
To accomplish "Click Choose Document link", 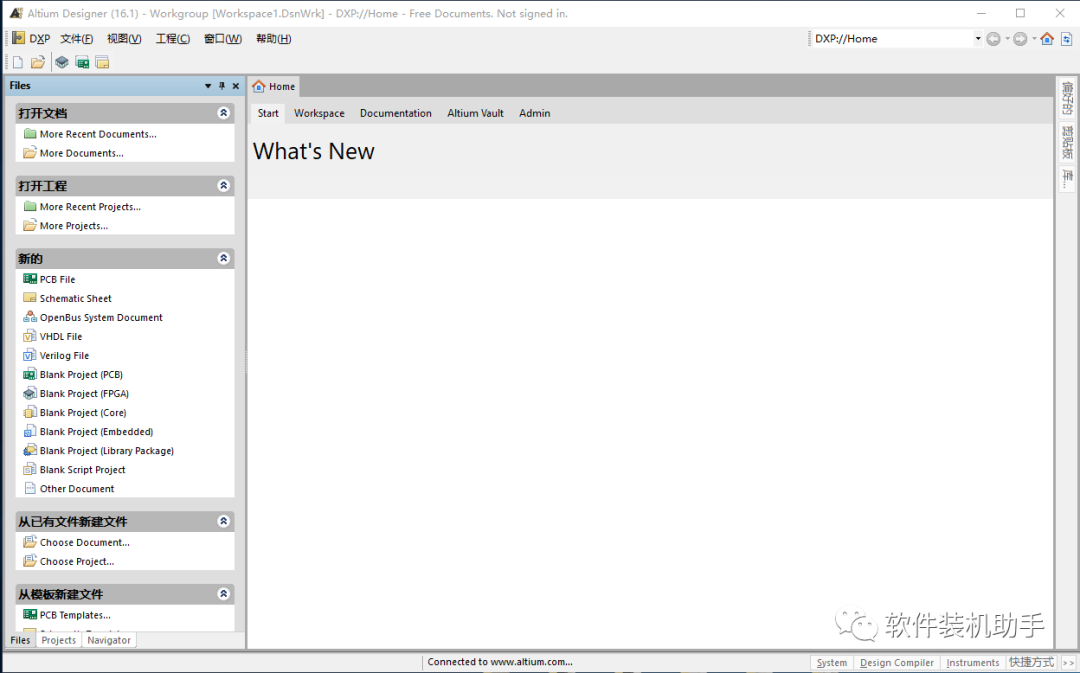I will coord(85,542).
